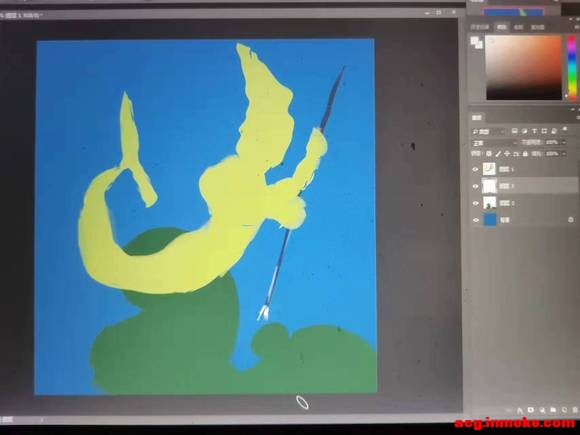This screenshot has width=580, height=435.
Task: Filter layers by type (T) icon
Action: click(534, 131)
